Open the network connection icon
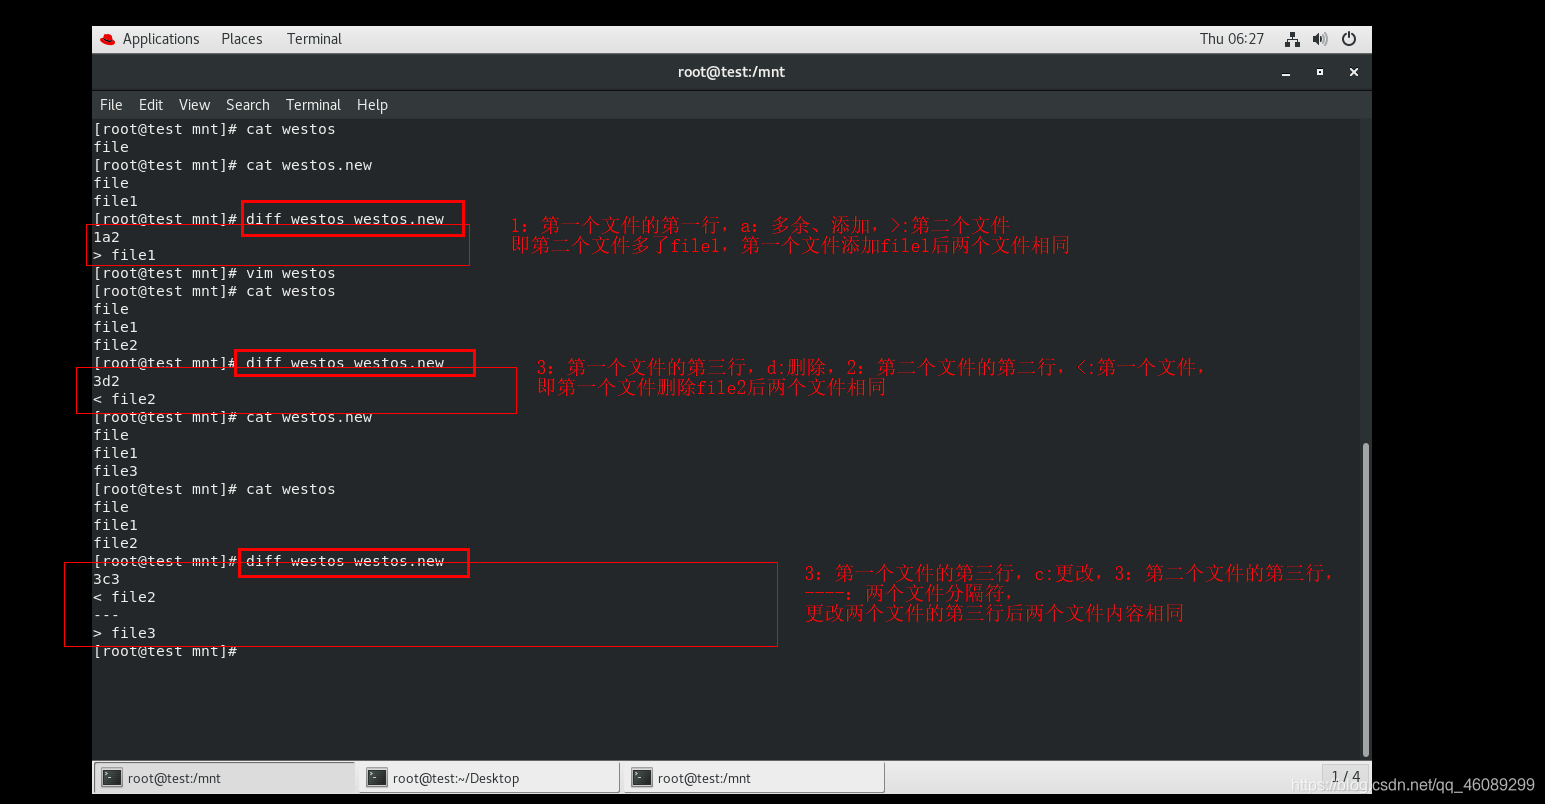Image resolution: width=1545 pixels, height=804 pixels. (x=1292, y=39)
